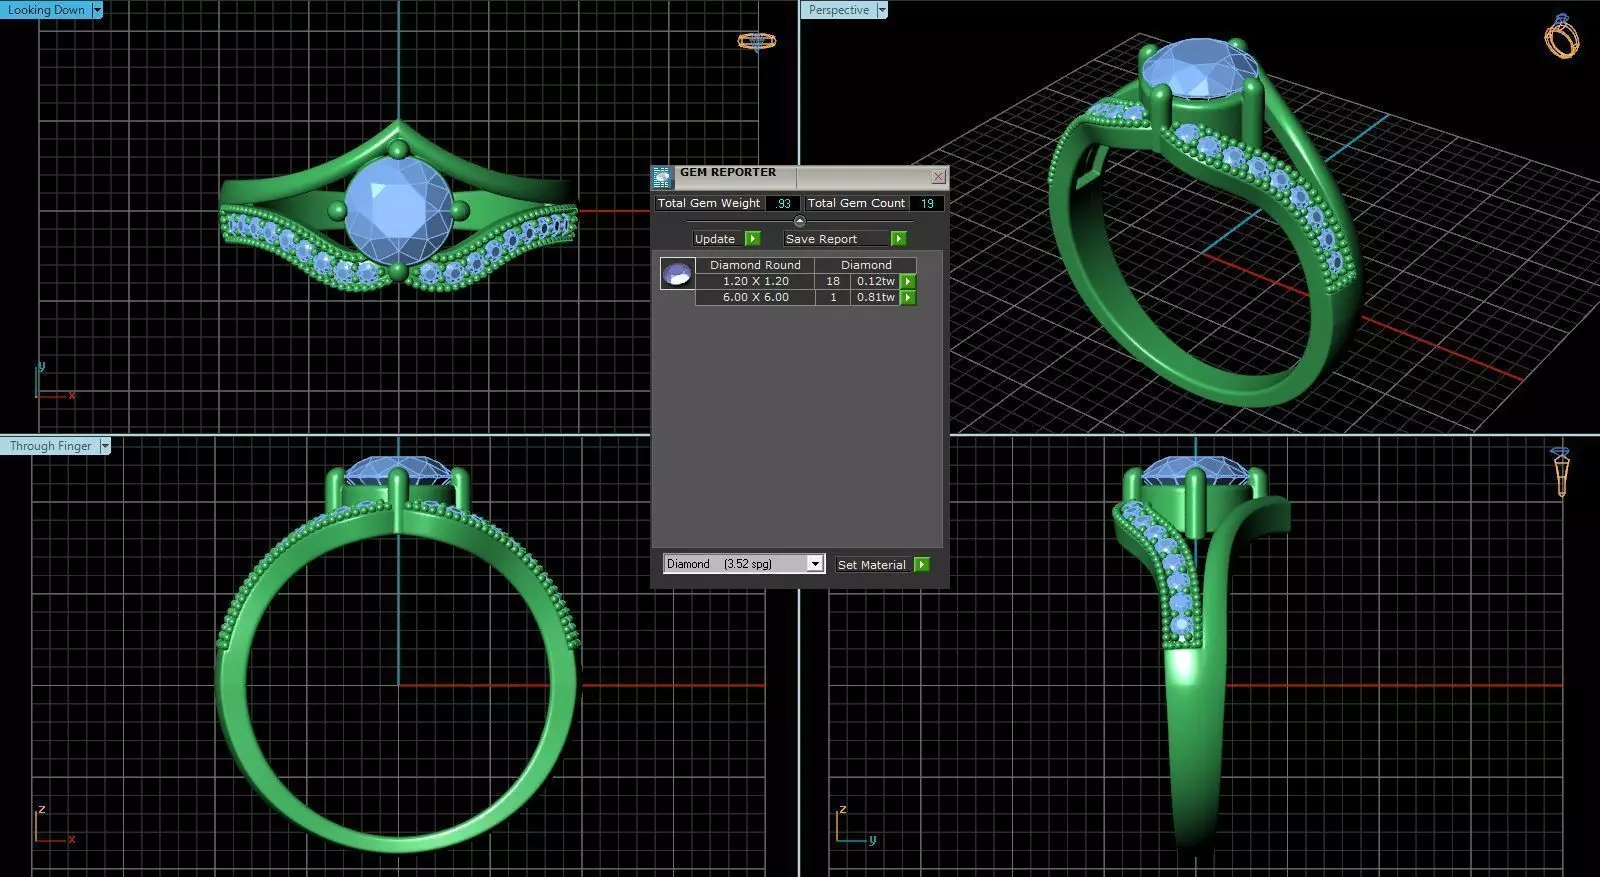
Task: Click the Set Material button
Action: click(x=872, y=565)
